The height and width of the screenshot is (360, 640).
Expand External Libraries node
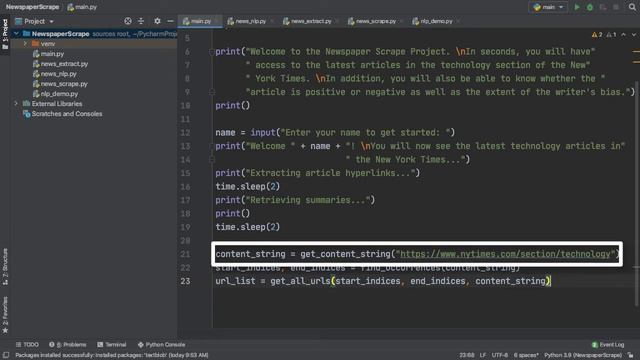16,104
